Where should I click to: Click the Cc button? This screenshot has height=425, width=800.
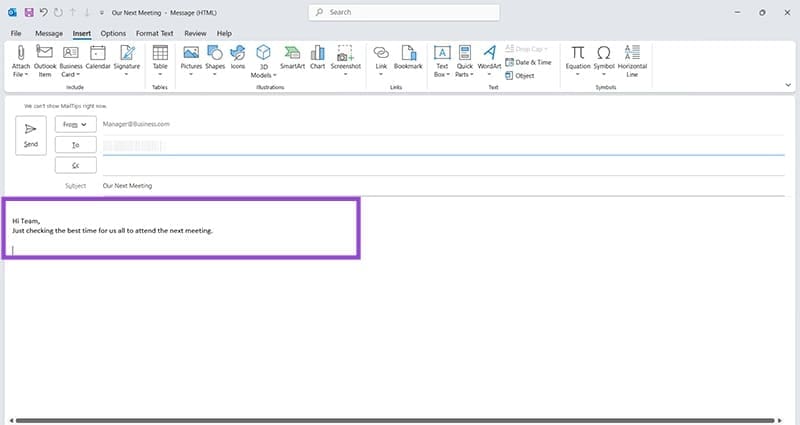click(76, 165)
